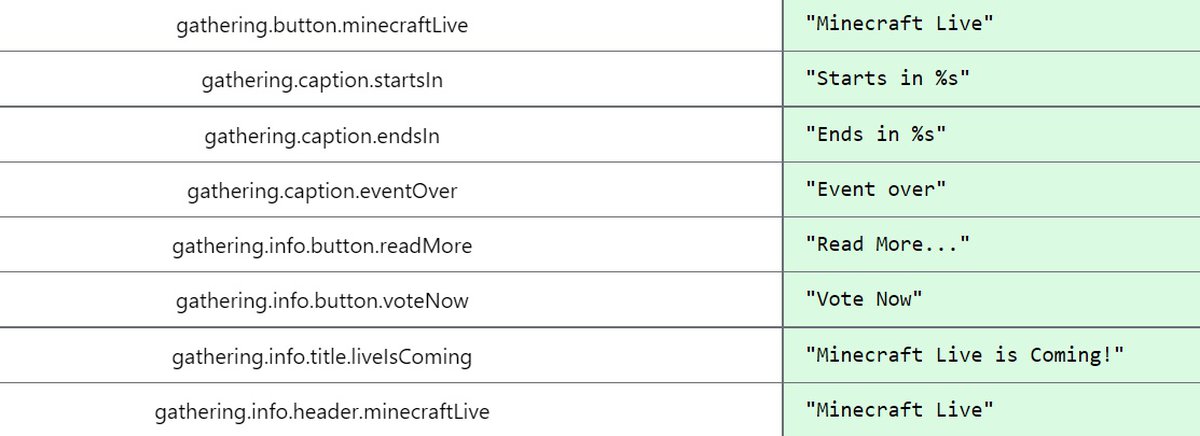Select the "Minecraft Live" value for gathering.info.header.minecraftLive
Screen dimensions: 1200x436
[900, 411]
